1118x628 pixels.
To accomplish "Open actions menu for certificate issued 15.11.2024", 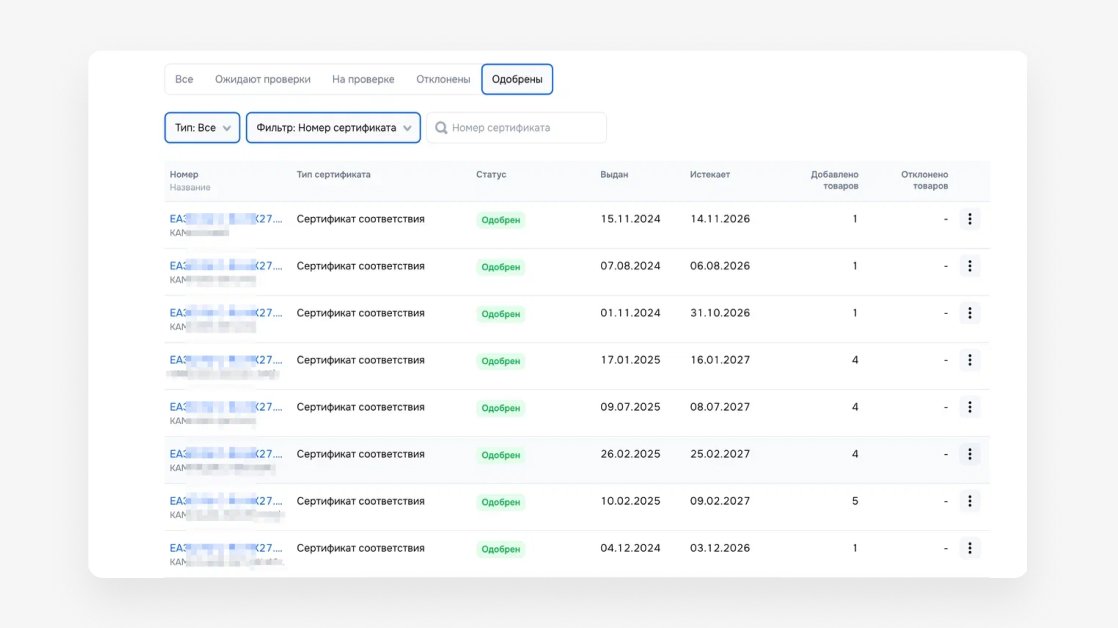I will pos(969,220).
